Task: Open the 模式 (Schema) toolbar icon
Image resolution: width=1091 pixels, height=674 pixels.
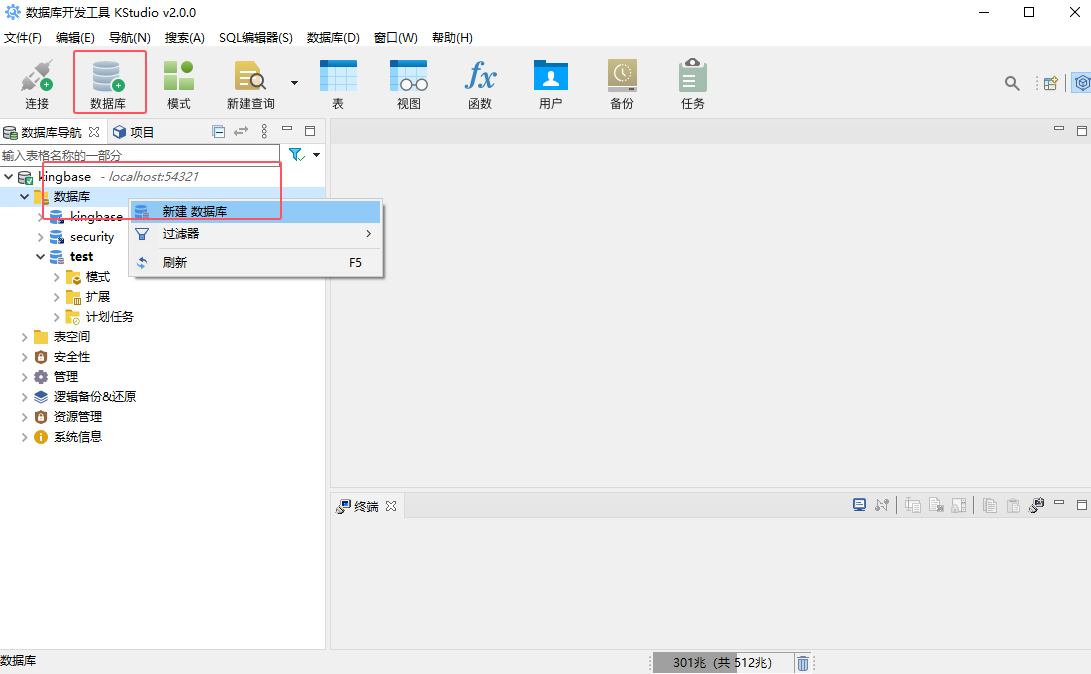Action: pyautogui.click(x=179, y=82)
